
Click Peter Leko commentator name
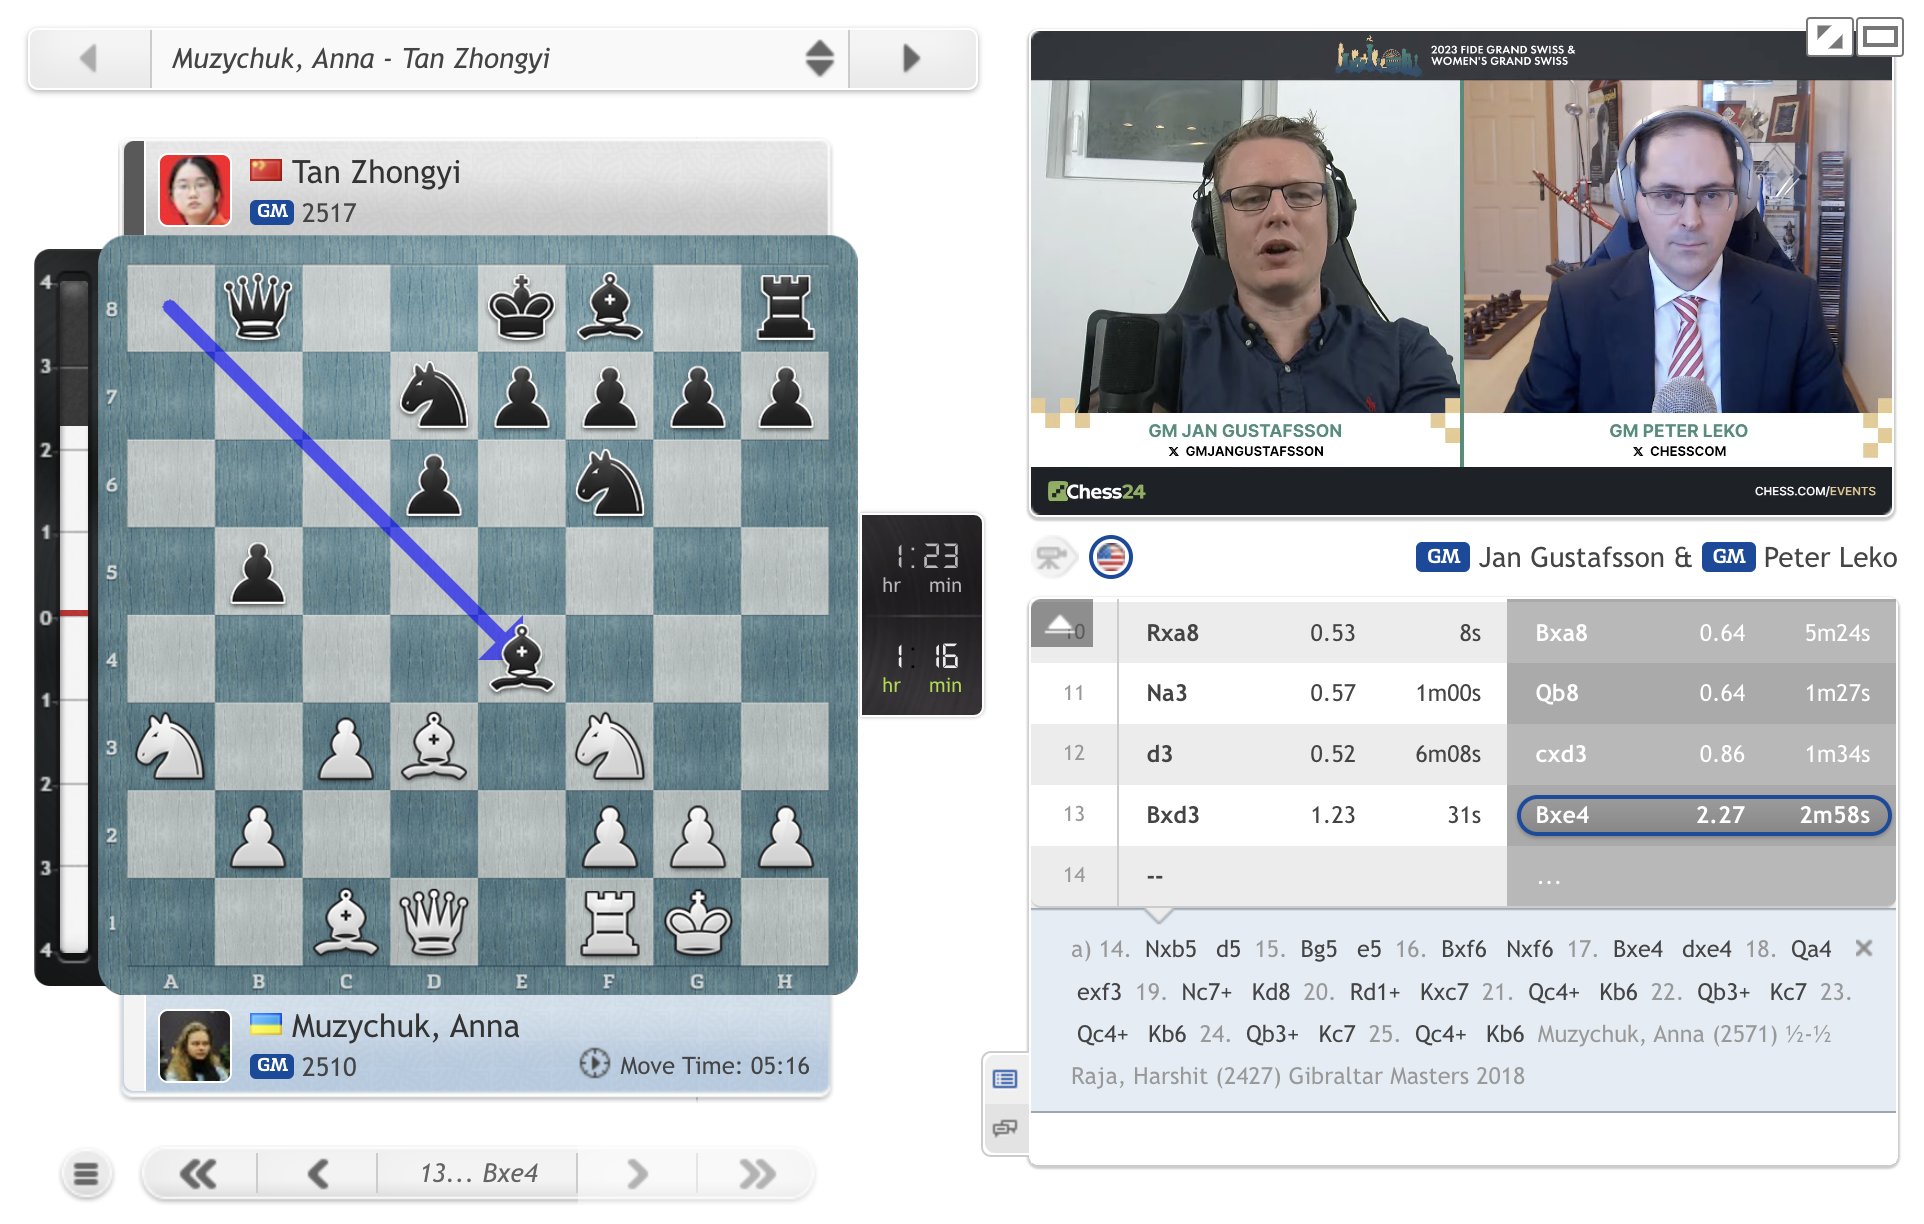click(x=1830, y=557)
